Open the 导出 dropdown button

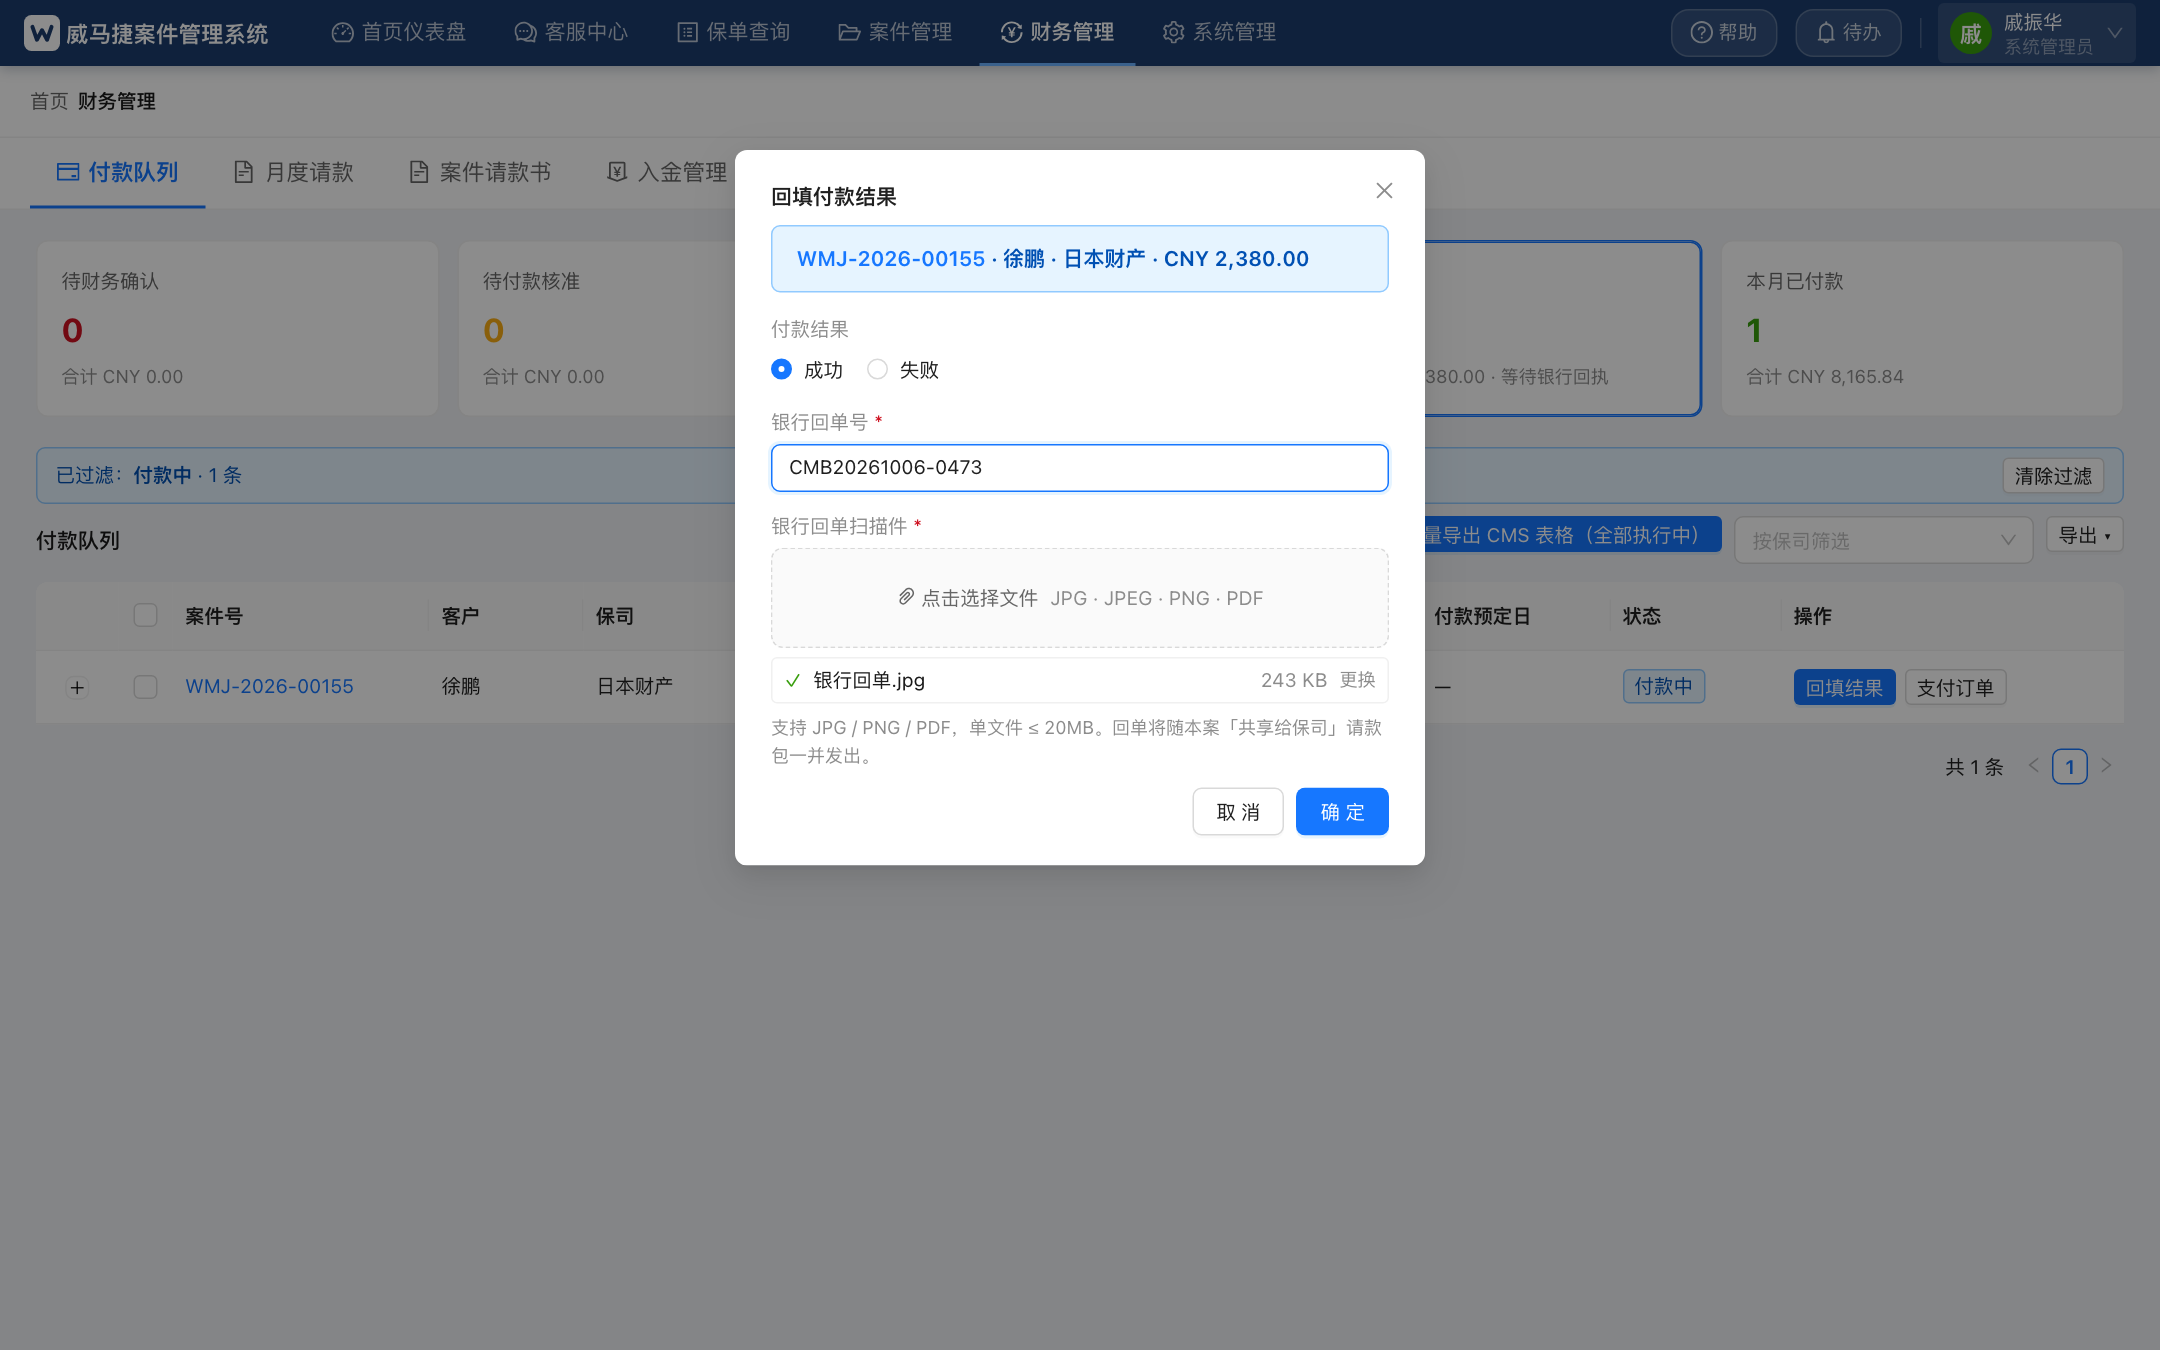click(x=2084, y=535)
